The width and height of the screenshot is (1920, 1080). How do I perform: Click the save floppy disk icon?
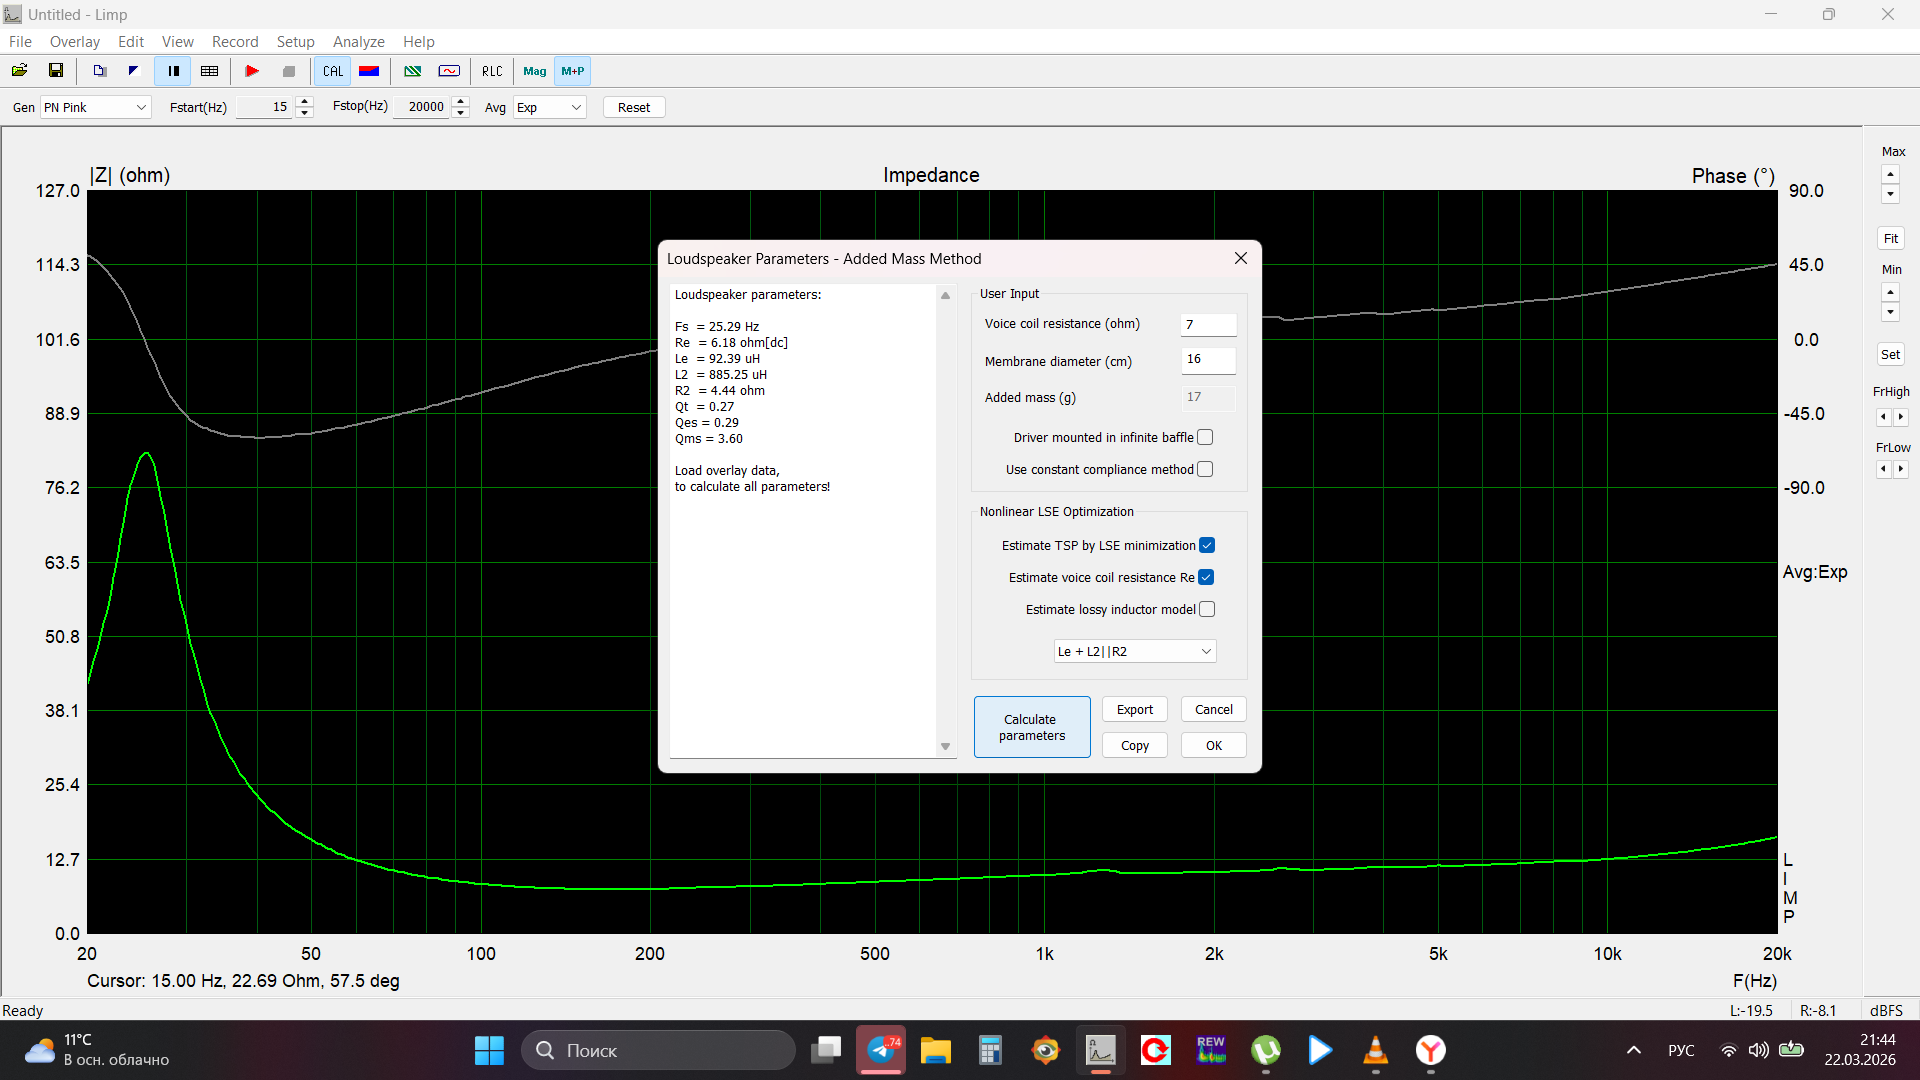56,71
